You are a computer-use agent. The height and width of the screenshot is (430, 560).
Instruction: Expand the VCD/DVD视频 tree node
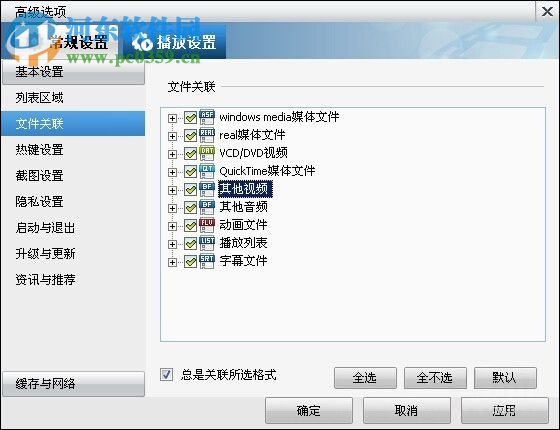click(172, 154)
